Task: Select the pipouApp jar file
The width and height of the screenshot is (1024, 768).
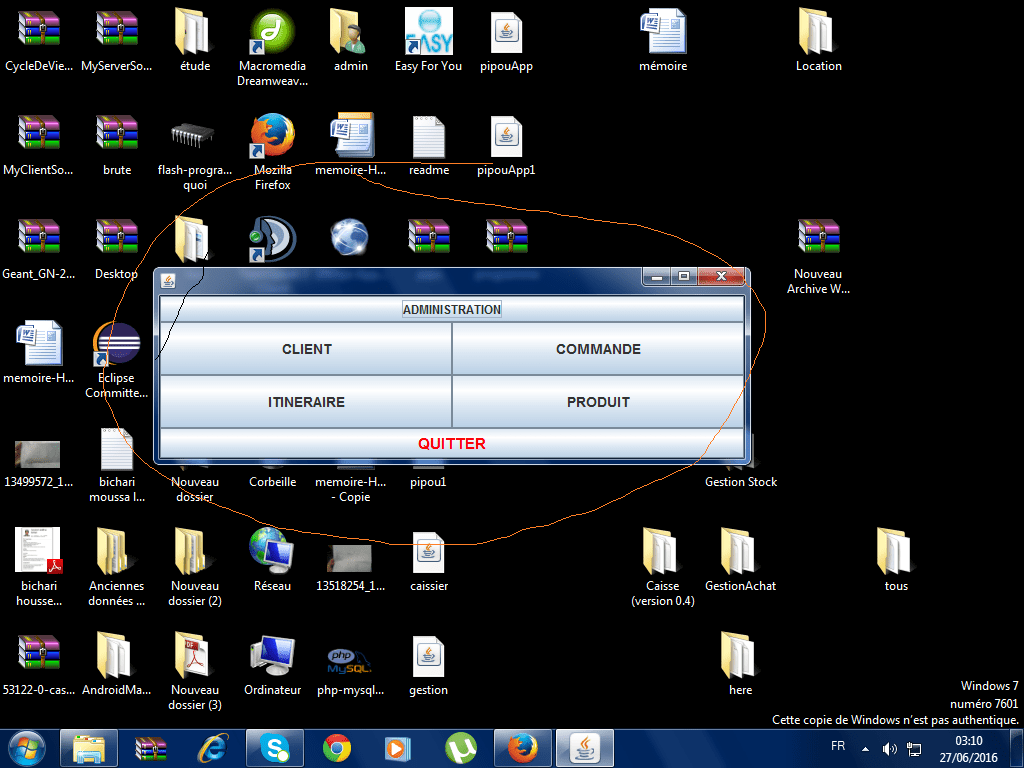Action: [506, 33]
